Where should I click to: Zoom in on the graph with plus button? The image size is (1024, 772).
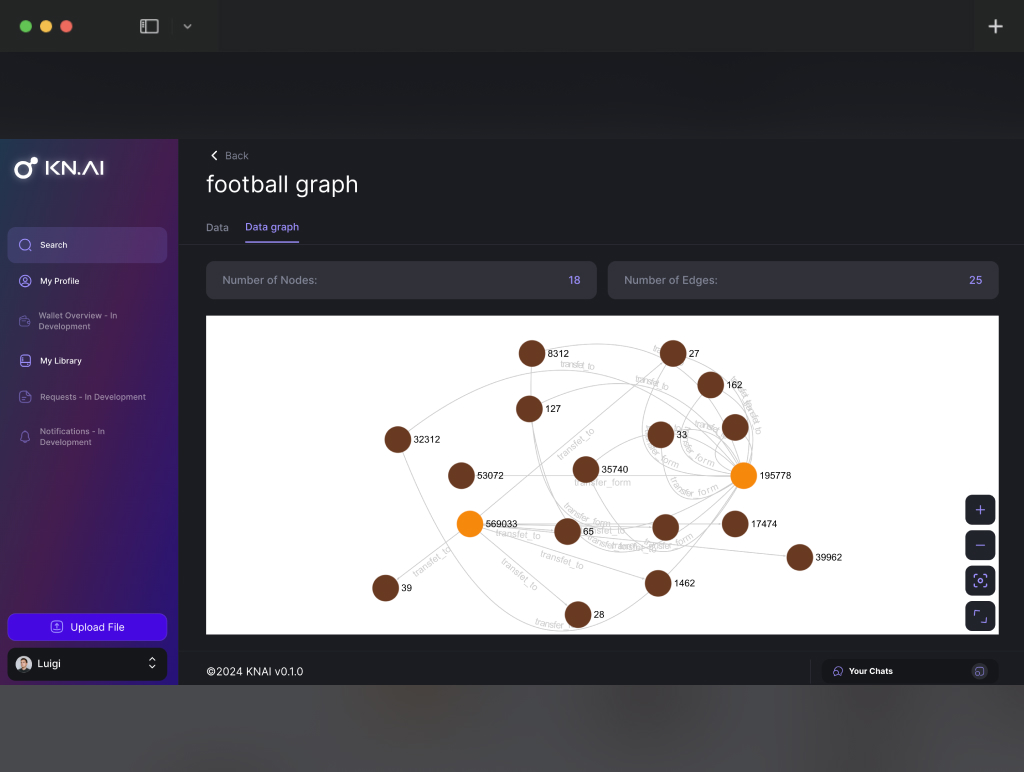point(980,510)
